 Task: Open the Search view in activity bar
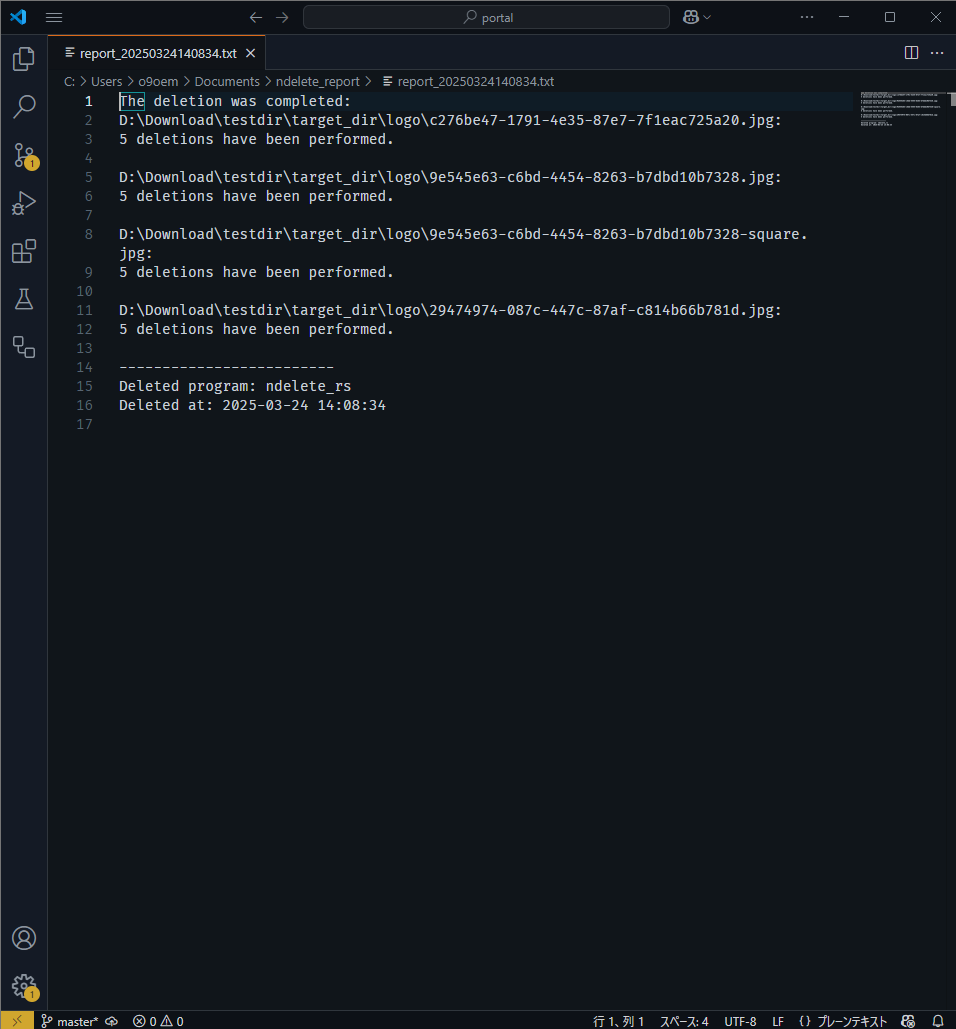[24, 107]
